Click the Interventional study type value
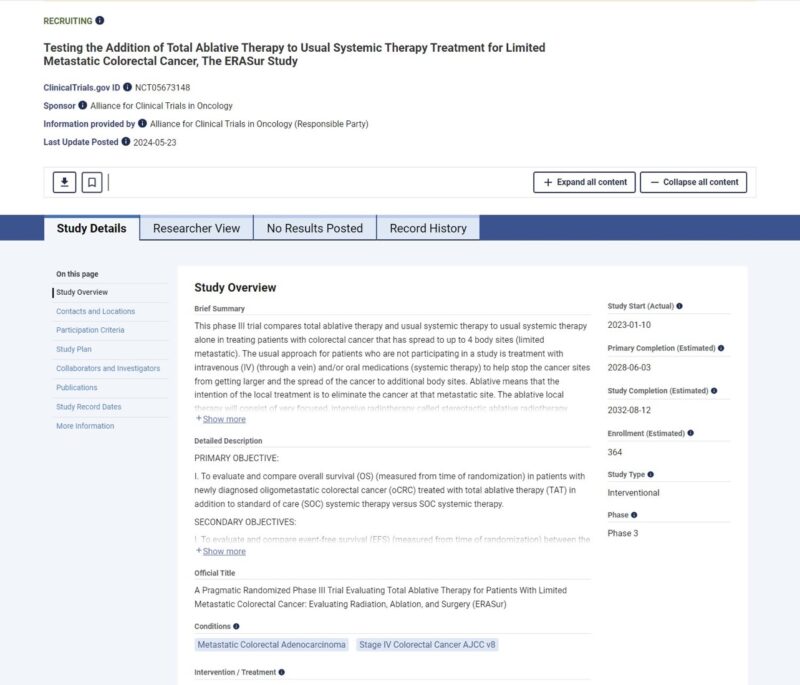Viewport: 800px width, 685px height. 633,493
